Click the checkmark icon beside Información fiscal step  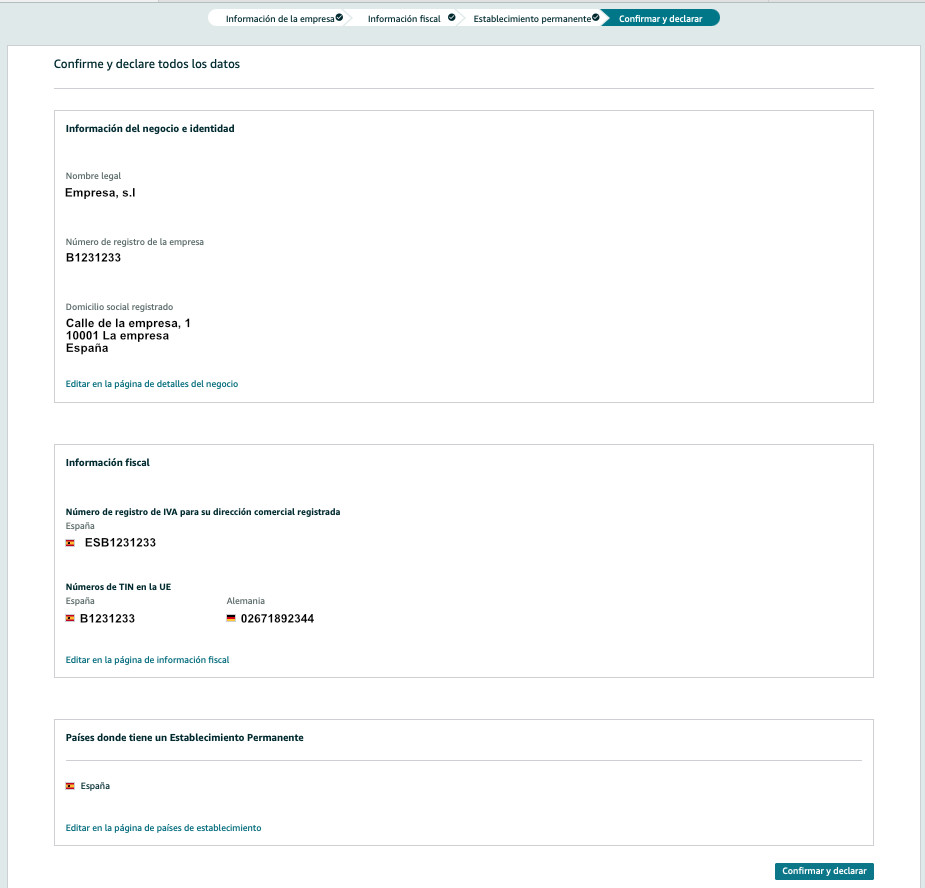(x=451, y=18)
